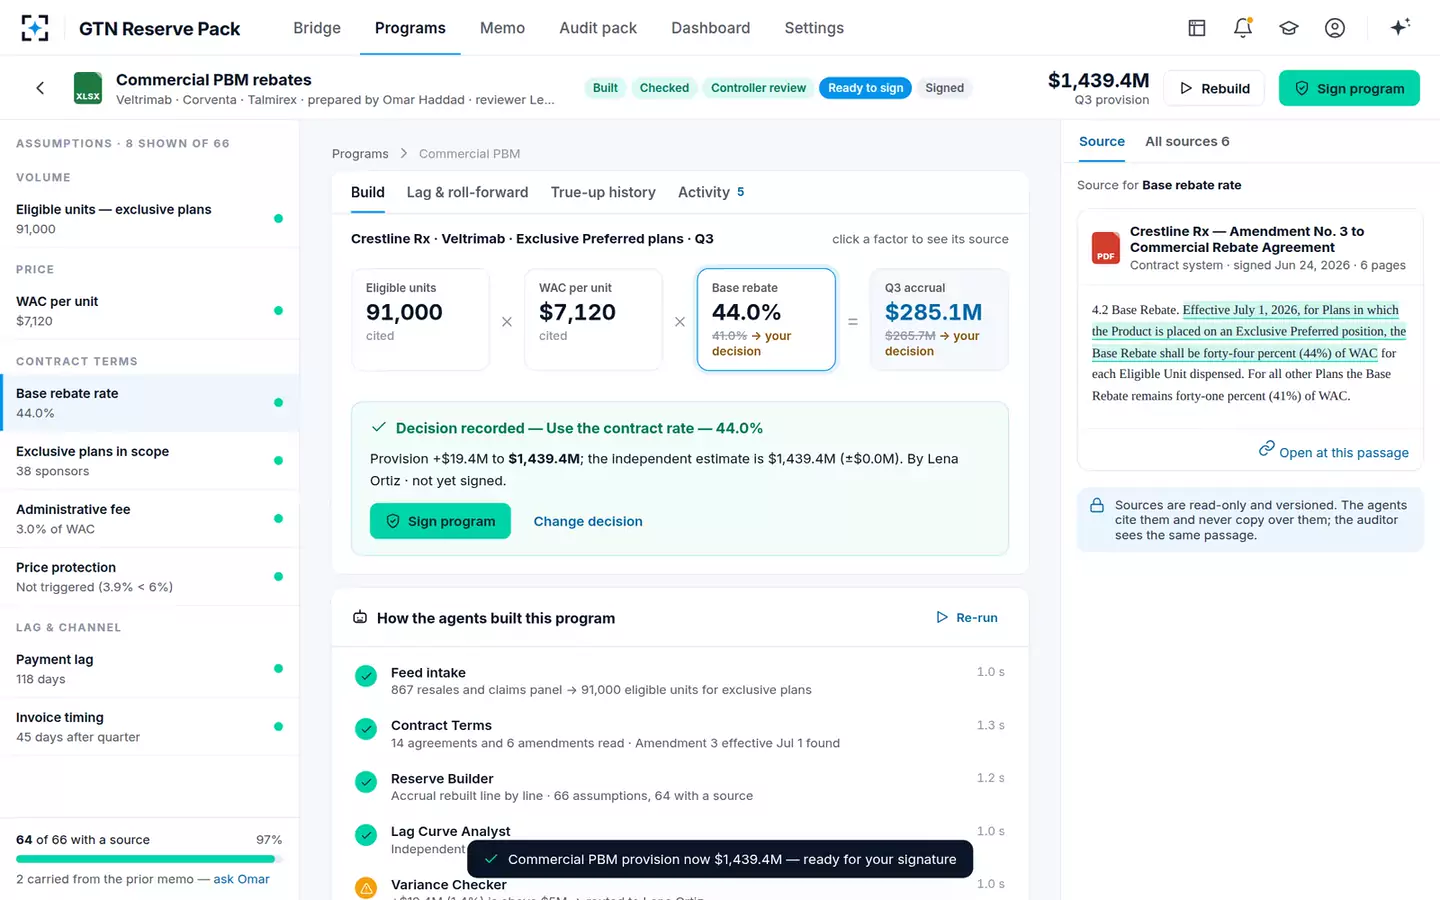Click the sourced assumptions progress bar

click(149, 859)
